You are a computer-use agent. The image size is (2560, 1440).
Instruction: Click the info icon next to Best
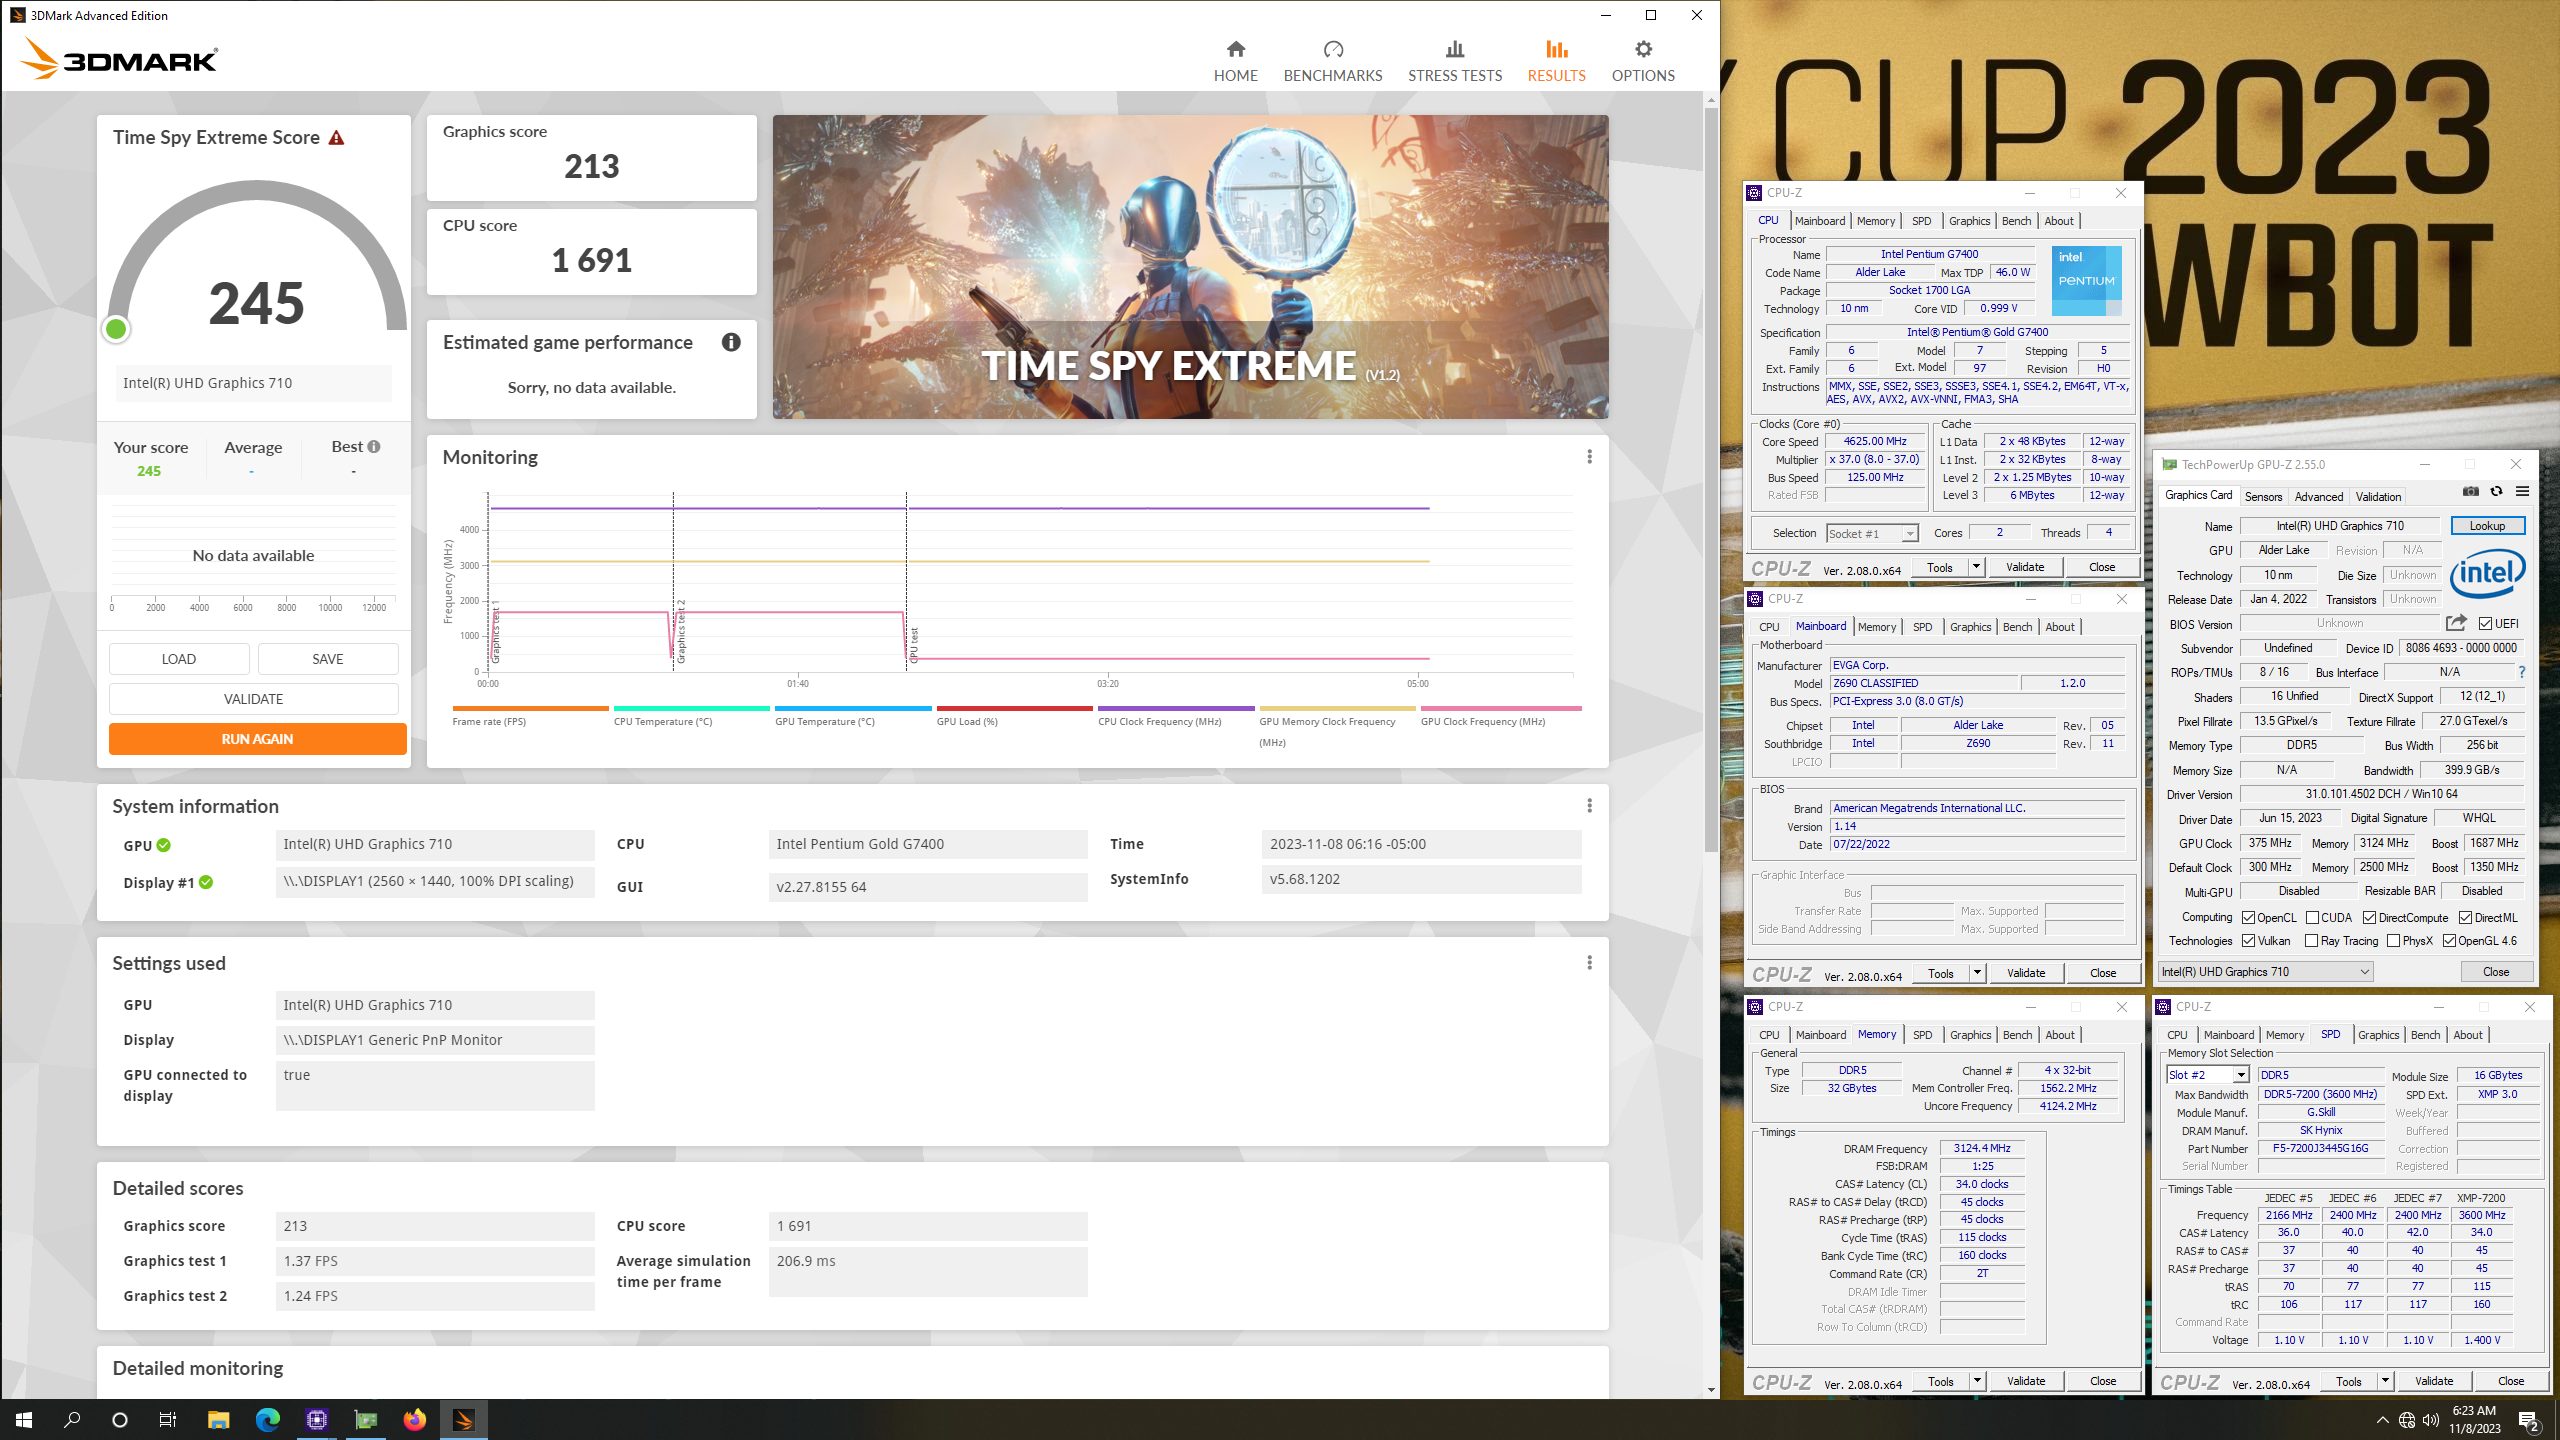[x=374, y=447]
